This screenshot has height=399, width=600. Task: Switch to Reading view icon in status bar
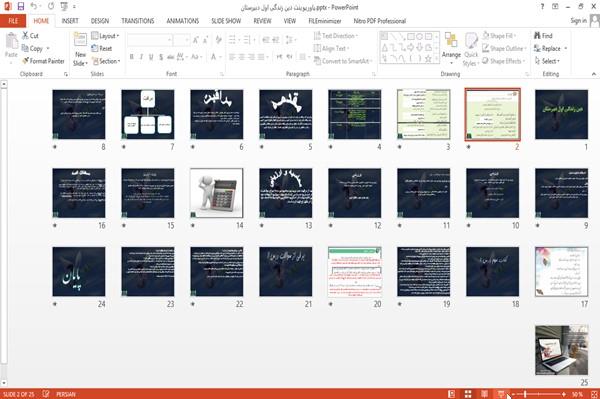(x=484, y=394)
